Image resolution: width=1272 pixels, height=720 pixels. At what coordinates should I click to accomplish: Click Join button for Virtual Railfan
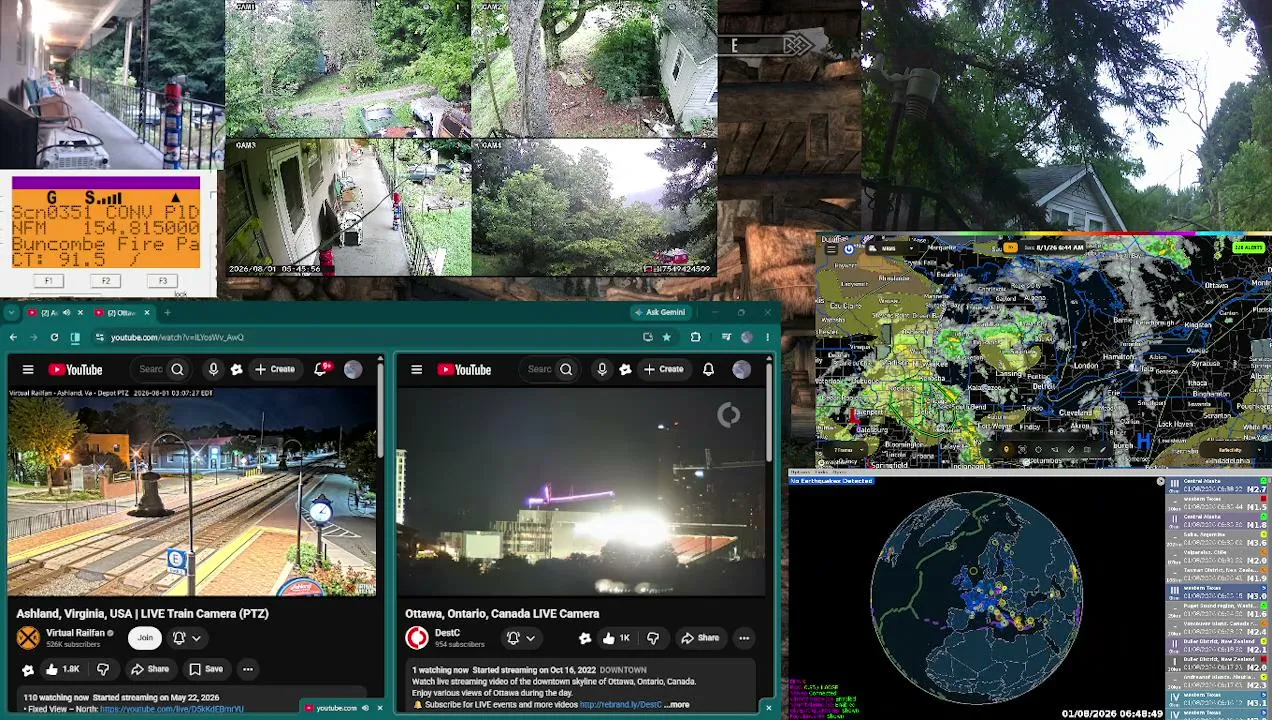145,637
